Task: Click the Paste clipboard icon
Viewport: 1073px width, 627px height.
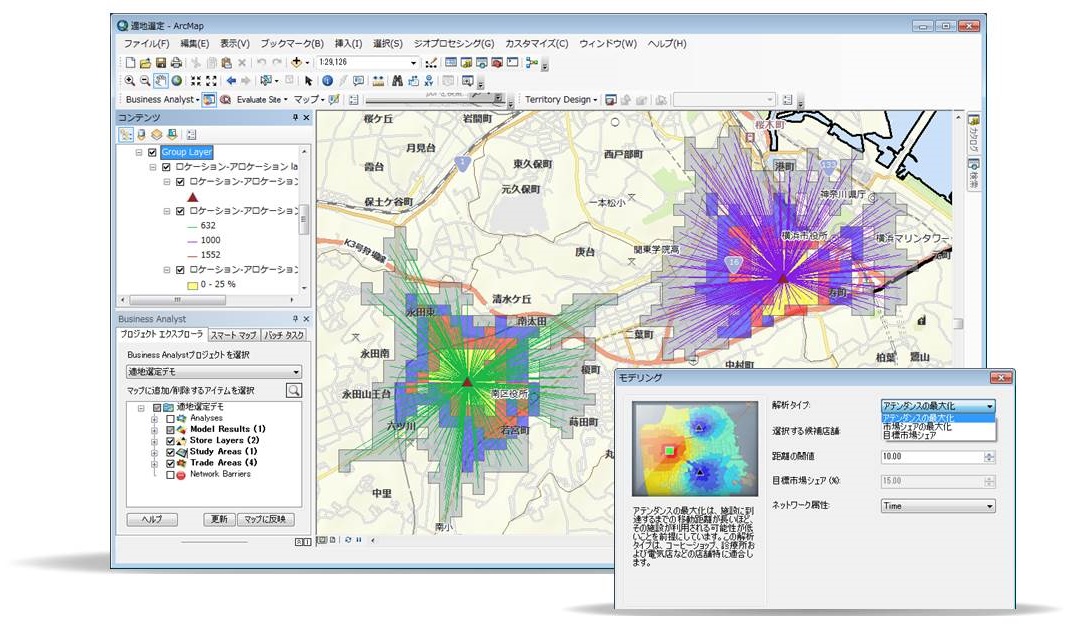Action: click(227, 62)
